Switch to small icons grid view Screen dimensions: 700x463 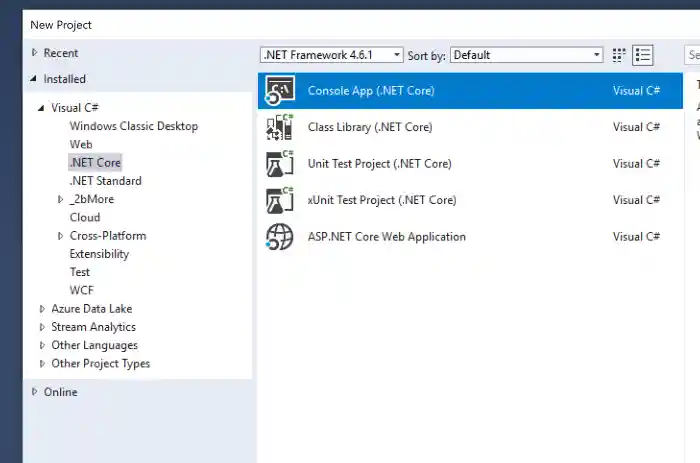[x=619, y=55]
